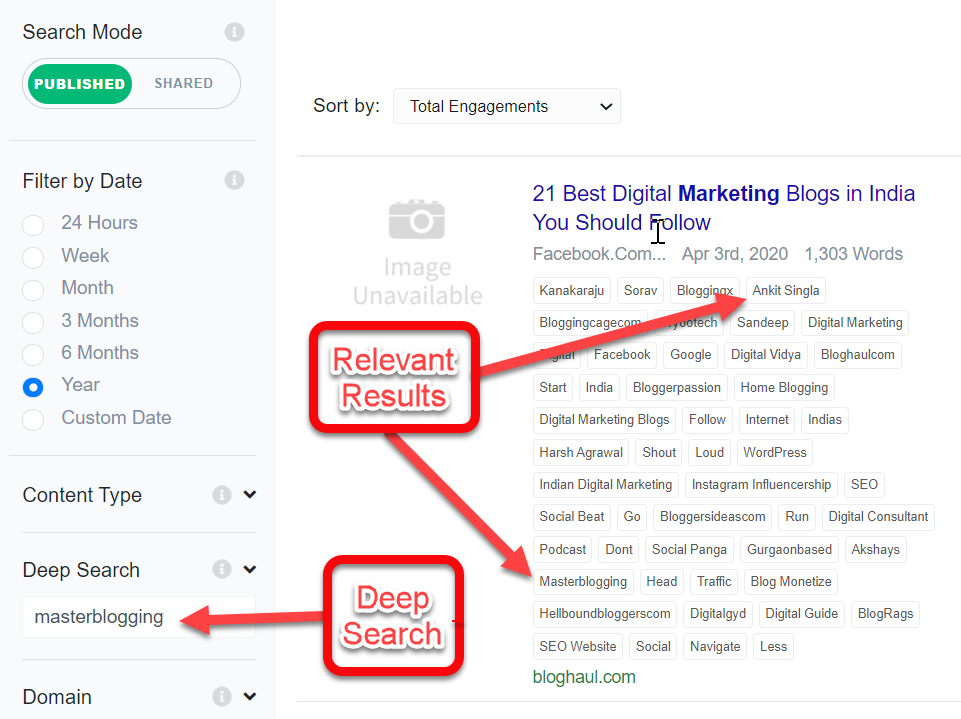961x719 pixels.
Task: Click the Sorav tag
Action: [x=640, y=291]
